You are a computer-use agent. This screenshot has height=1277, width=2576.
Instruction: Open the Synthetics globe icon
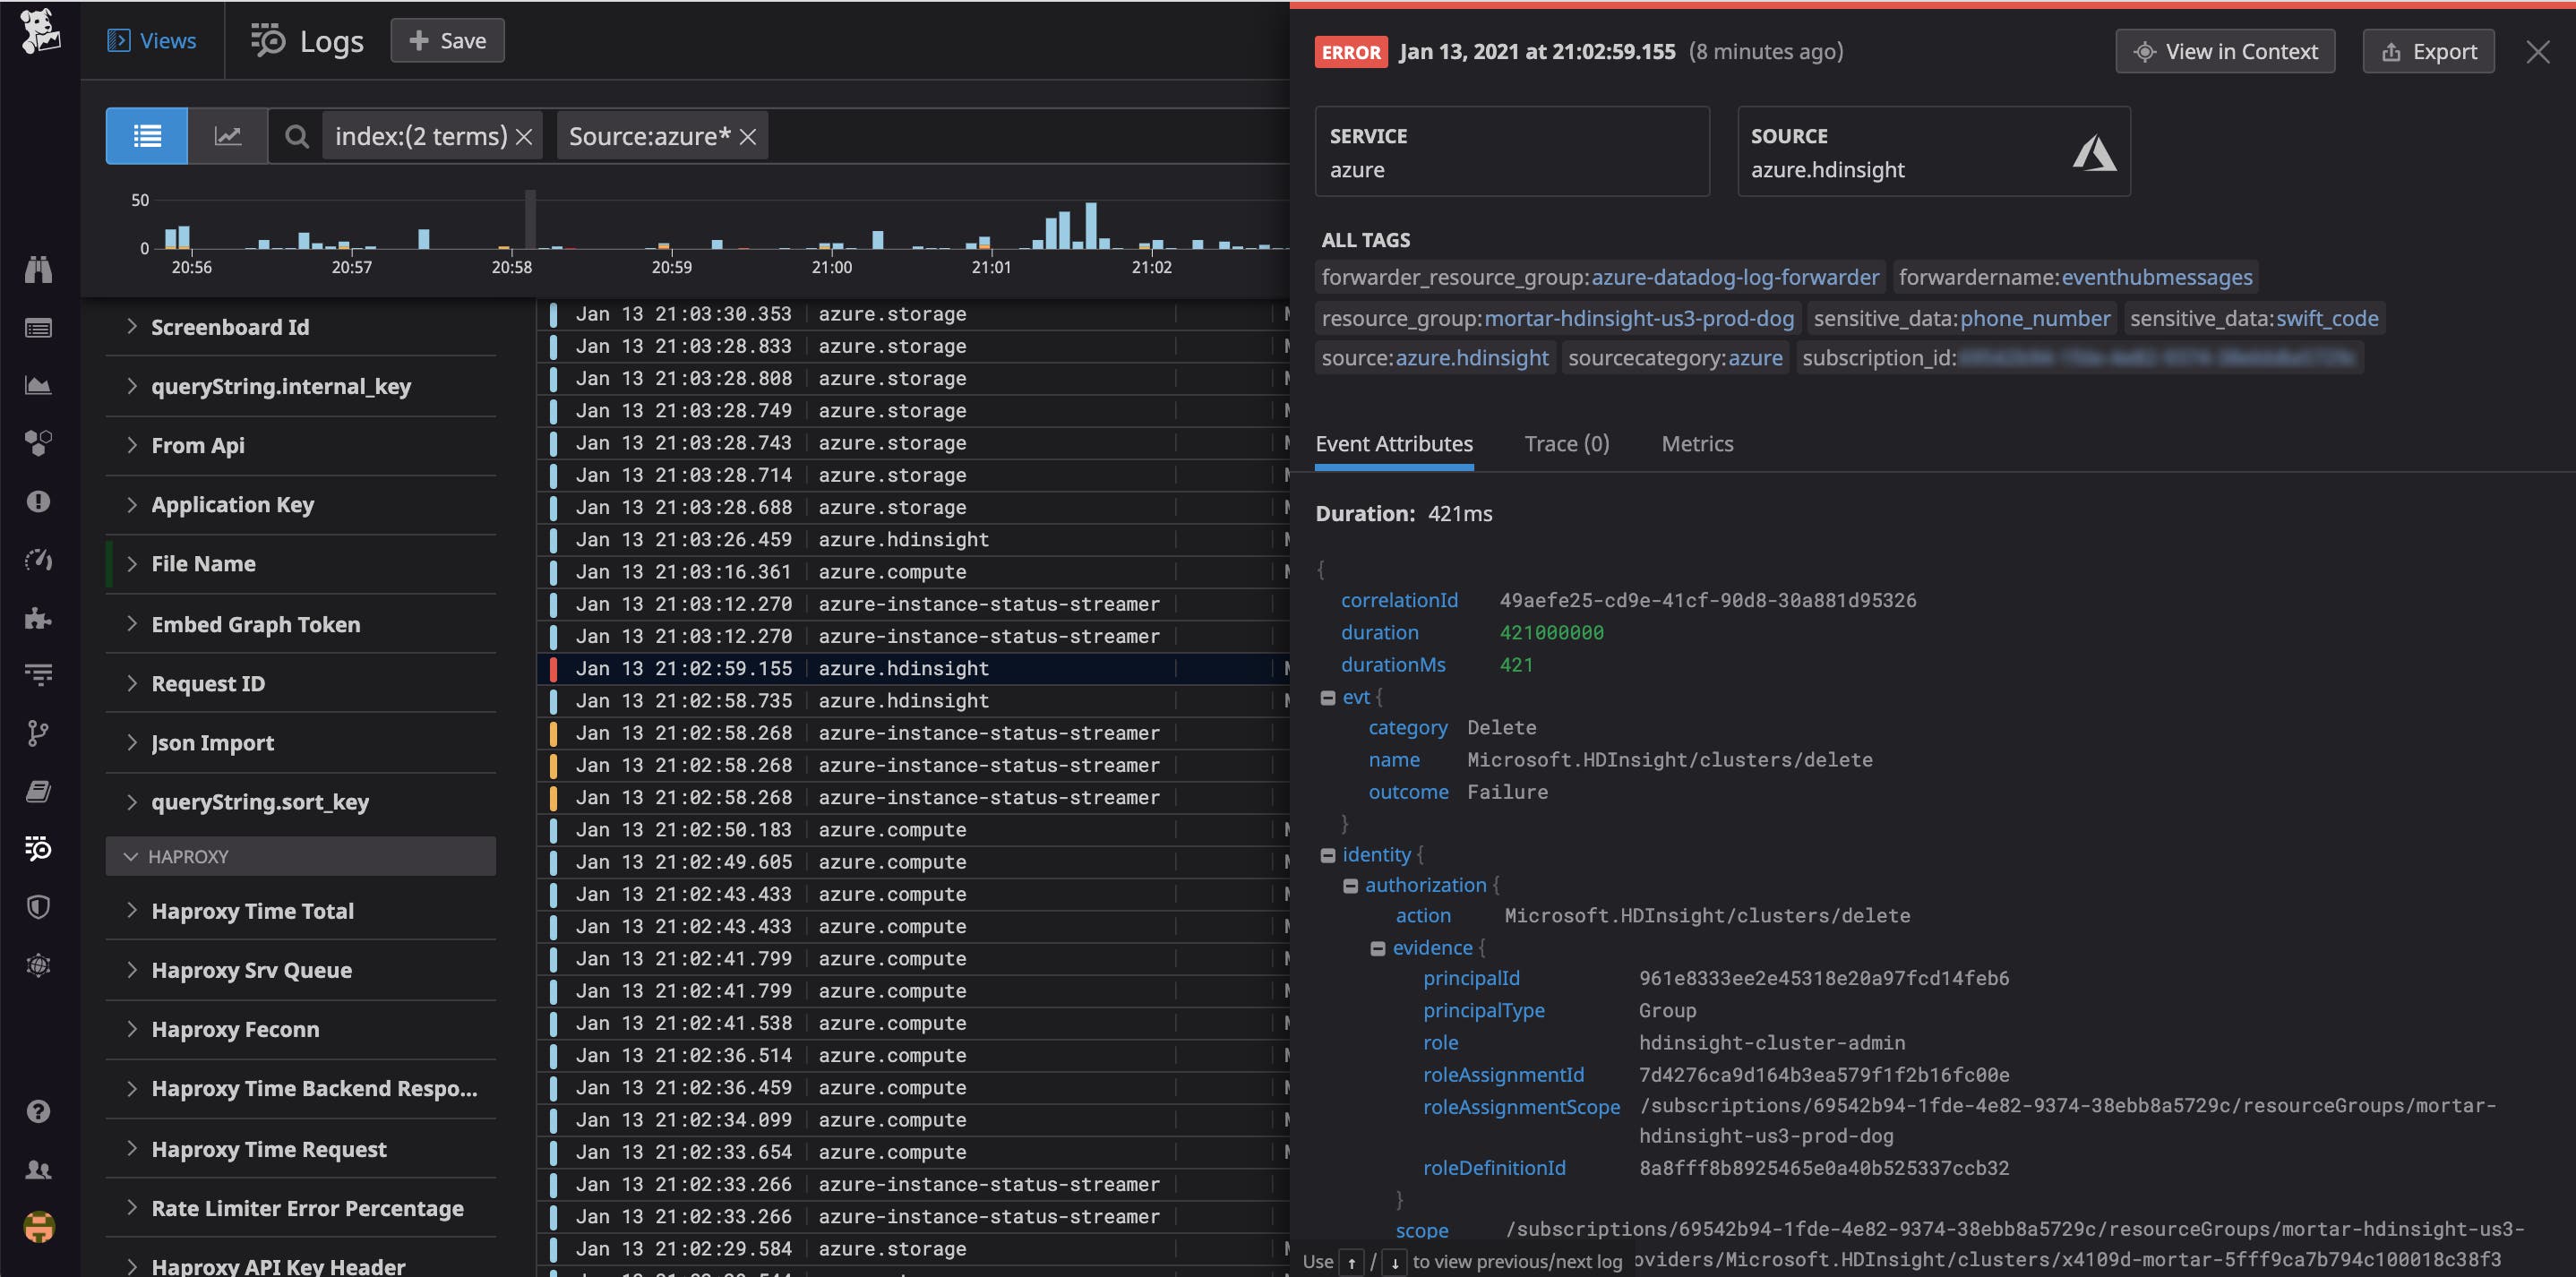click(38, 964)
